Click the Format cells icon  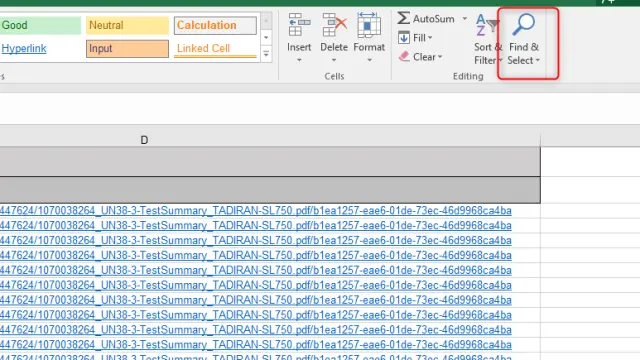coord(369,25)
